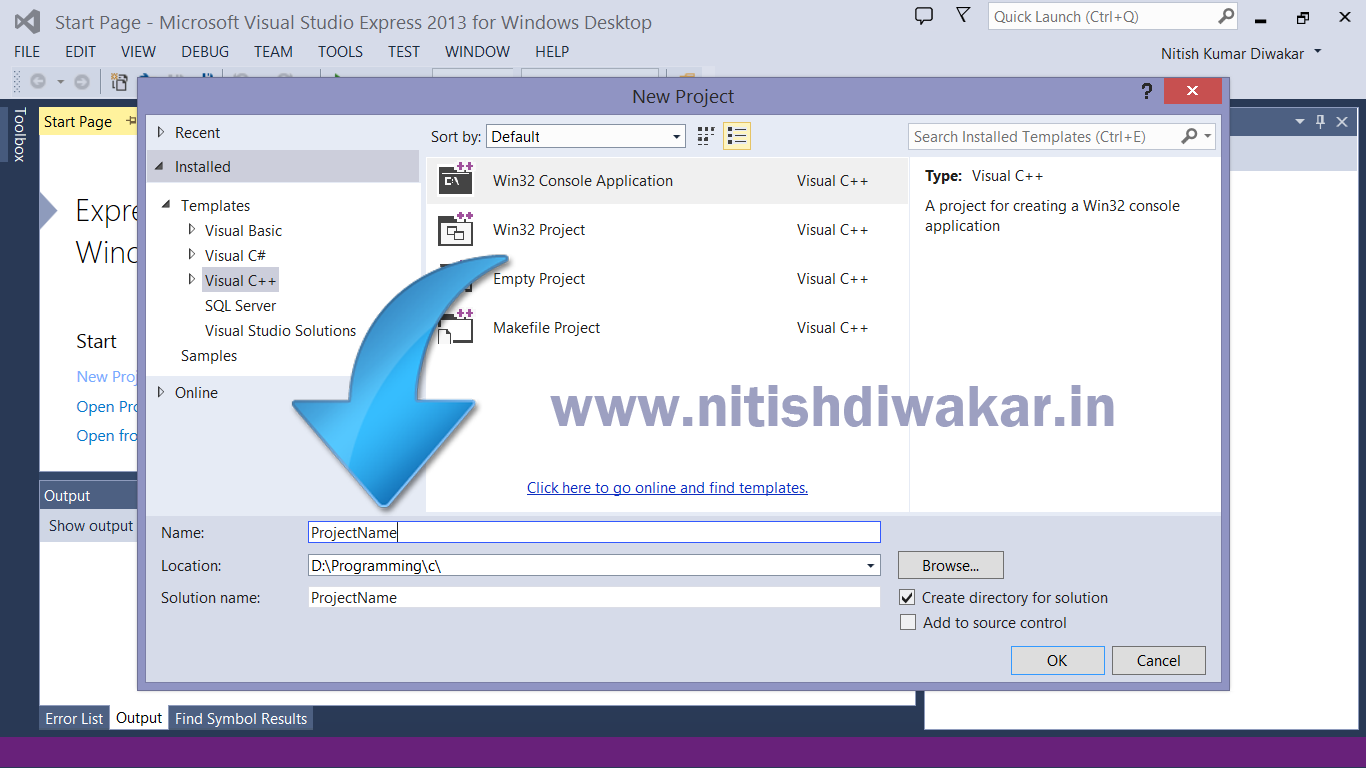This screenshot has height=768, width=1366.
Task: Open the Toolbox side tab
Action: [x=19, y=135]
